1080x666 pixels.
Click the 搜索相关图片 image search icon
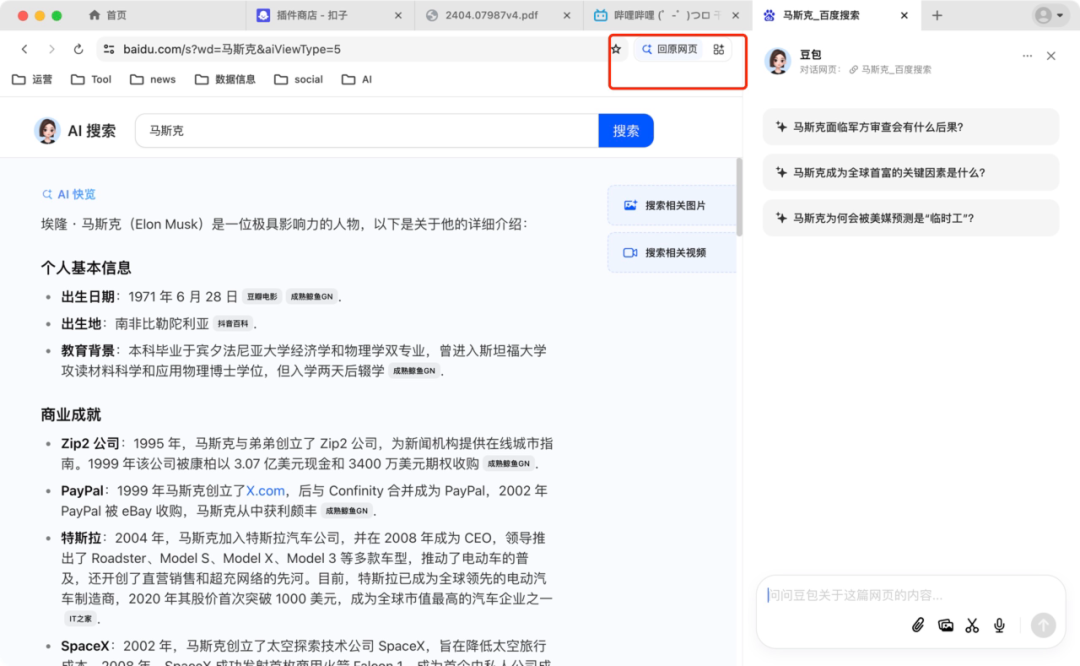[x=632, y=206]
